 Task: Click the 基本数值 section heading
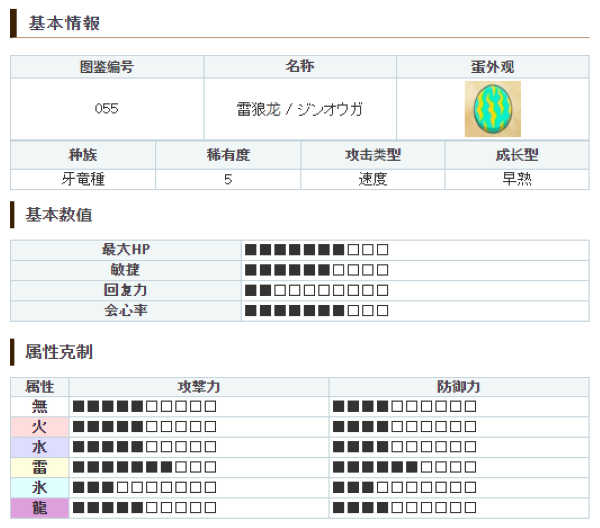(59, 215)
